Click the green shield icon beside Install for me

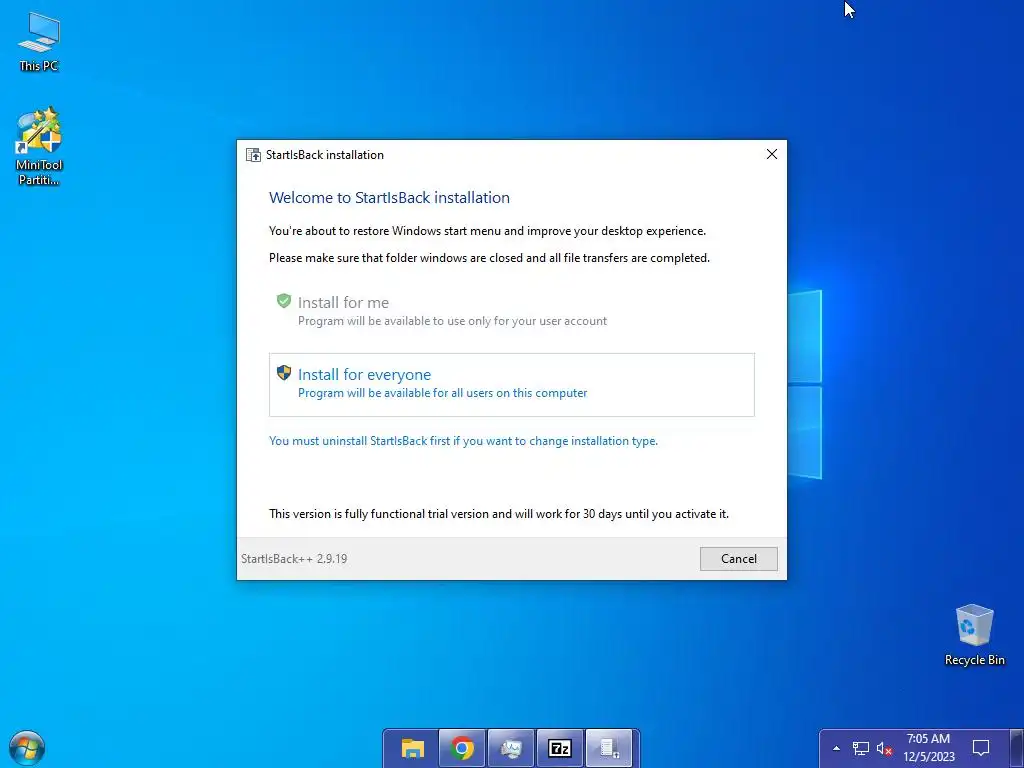(x=283, y=300)
